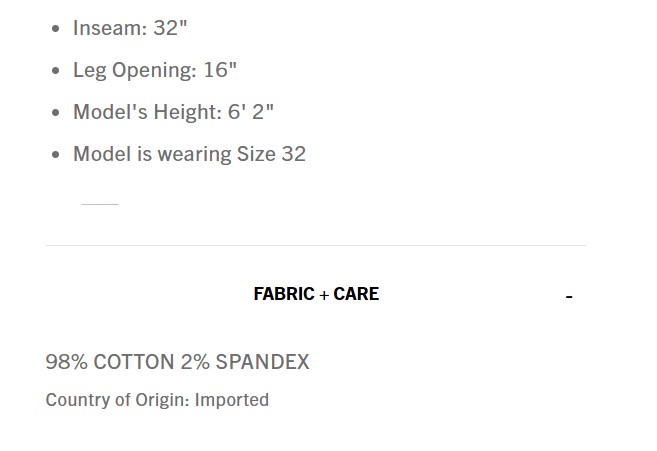Collapse the Fabric + Care section minus icon
The height and width of the screenshot is (451, 657).
click(569, 296)
